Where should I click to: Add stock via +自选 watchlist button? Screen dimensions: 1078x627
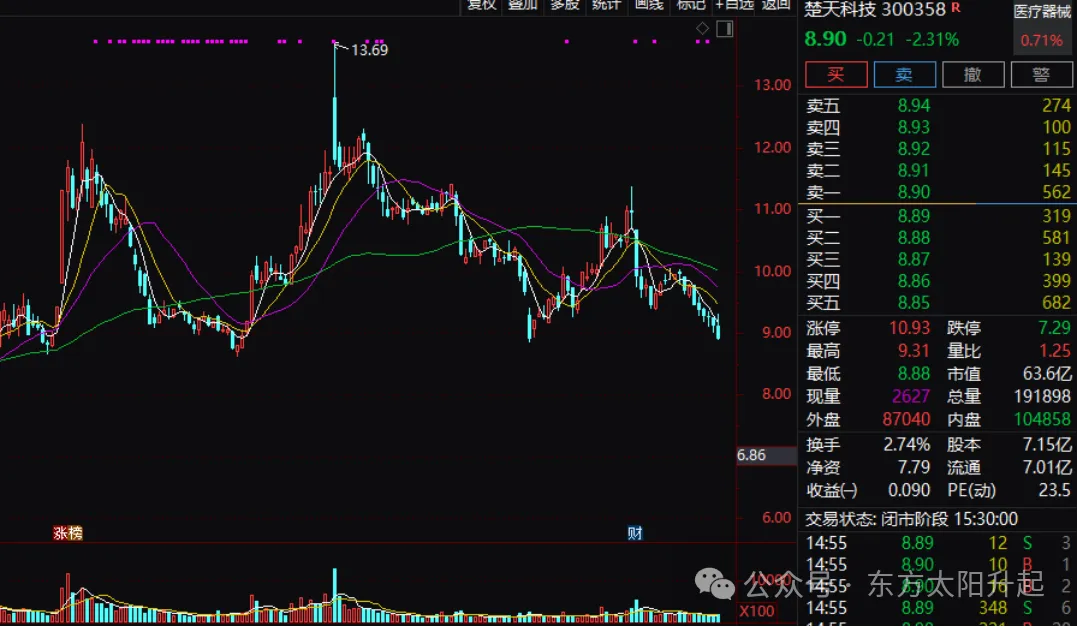[x=735, y=6]
